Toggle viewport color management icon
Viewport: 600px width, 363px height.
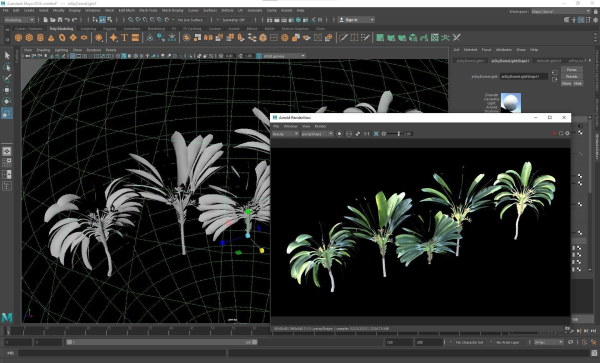[x=259, y=56]
